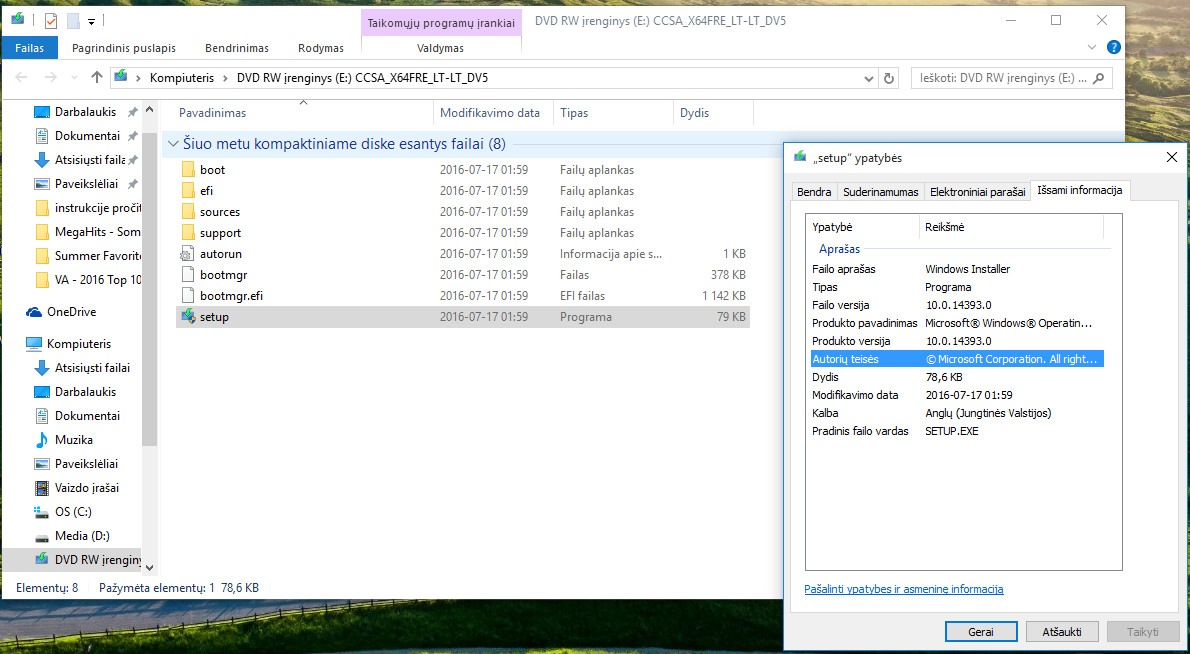Refresh the current folder view
Image resolution: width=1190 pixels, height=654 pixels.
point(889,77)
